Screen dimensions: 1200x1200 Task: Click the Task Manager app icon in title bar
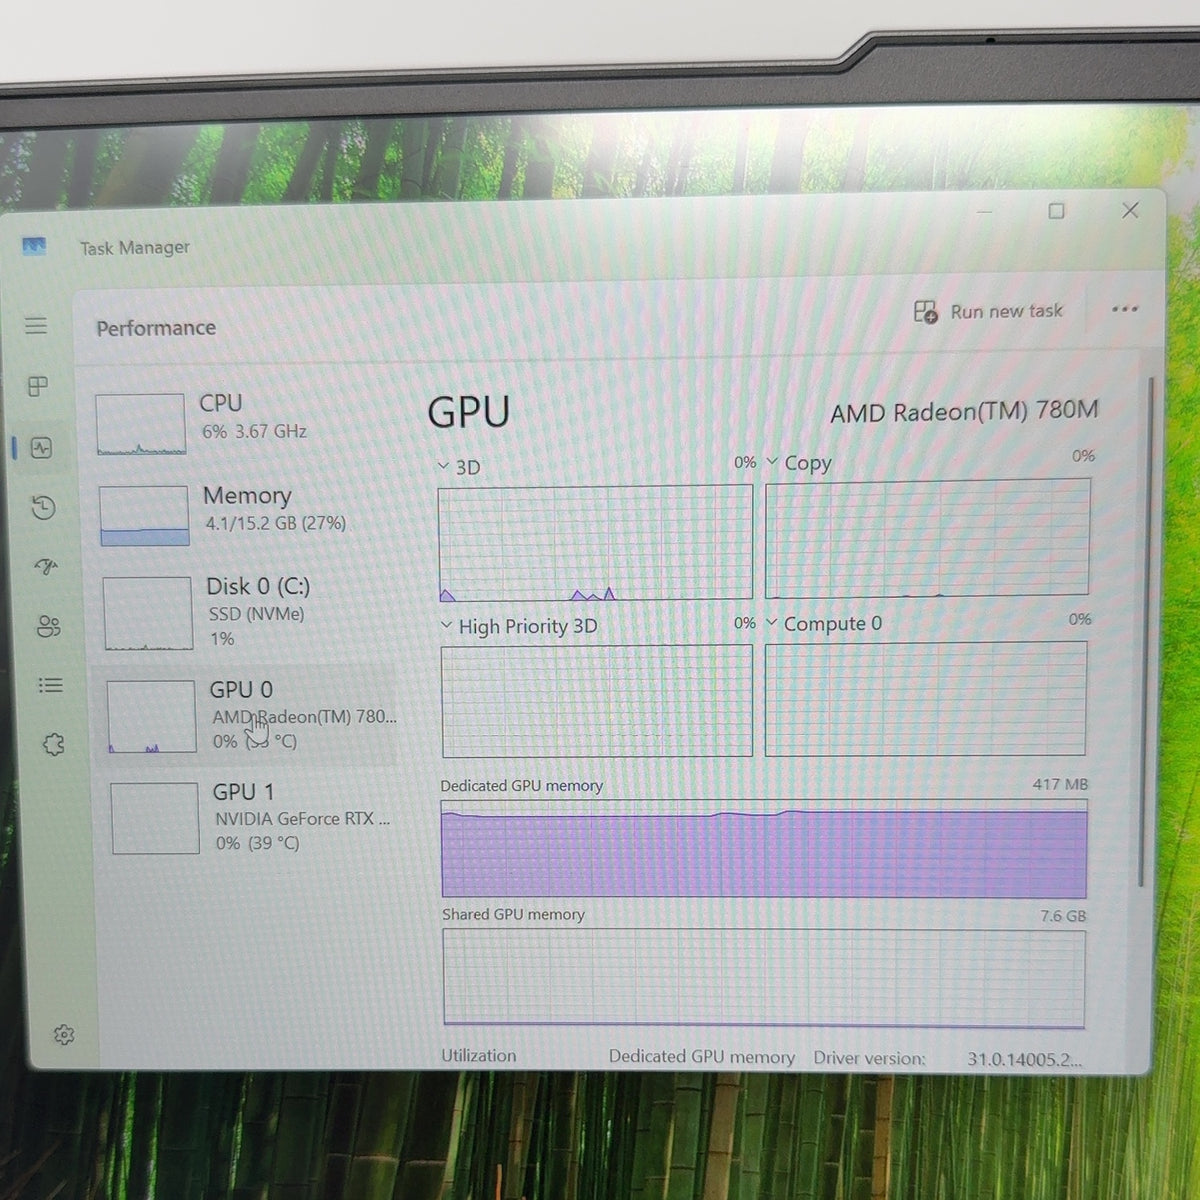tap(34, 246)
